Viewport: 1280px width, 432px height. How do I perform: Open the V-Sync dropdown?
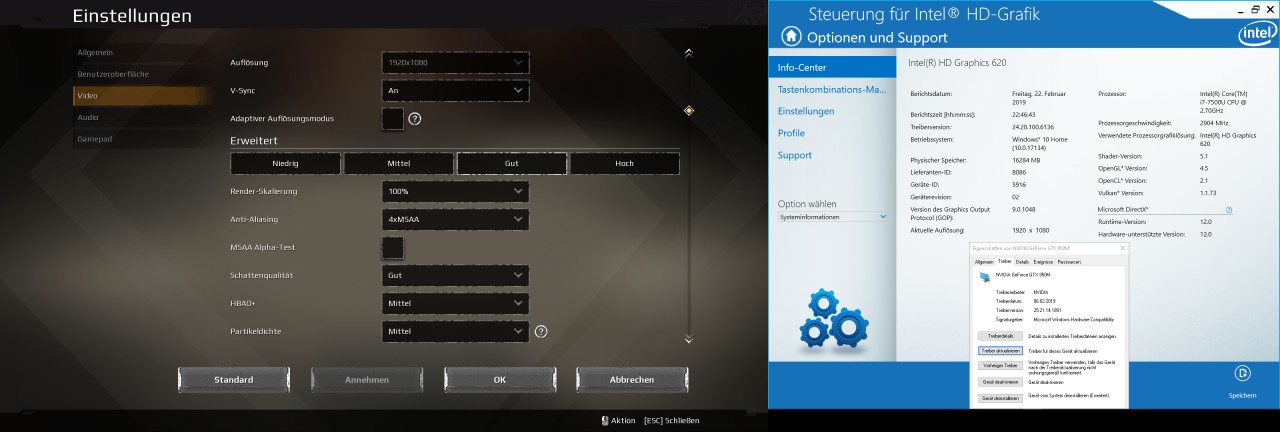click(x=455, y=91)
